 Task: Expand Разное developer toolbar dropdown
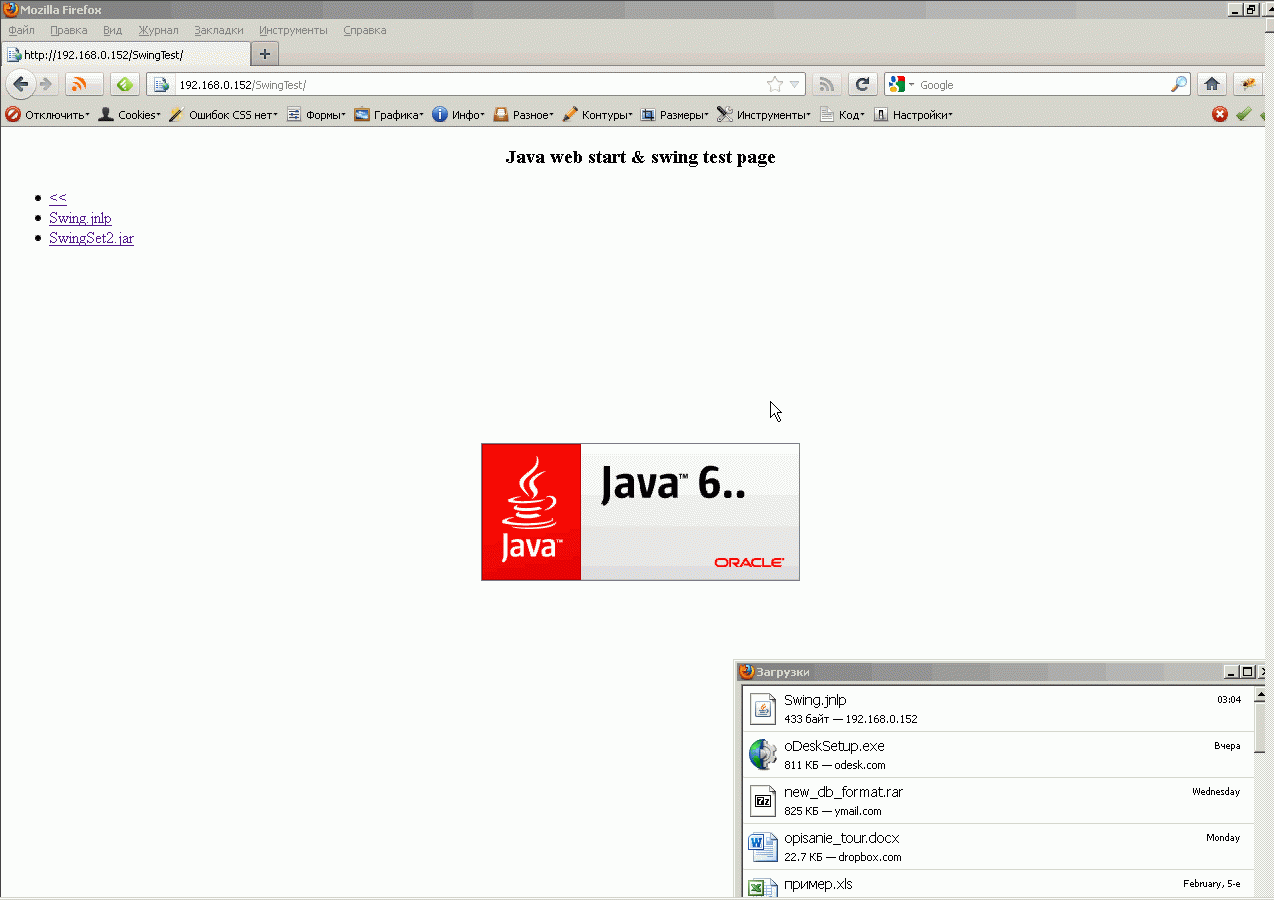(x=524, y=115)
